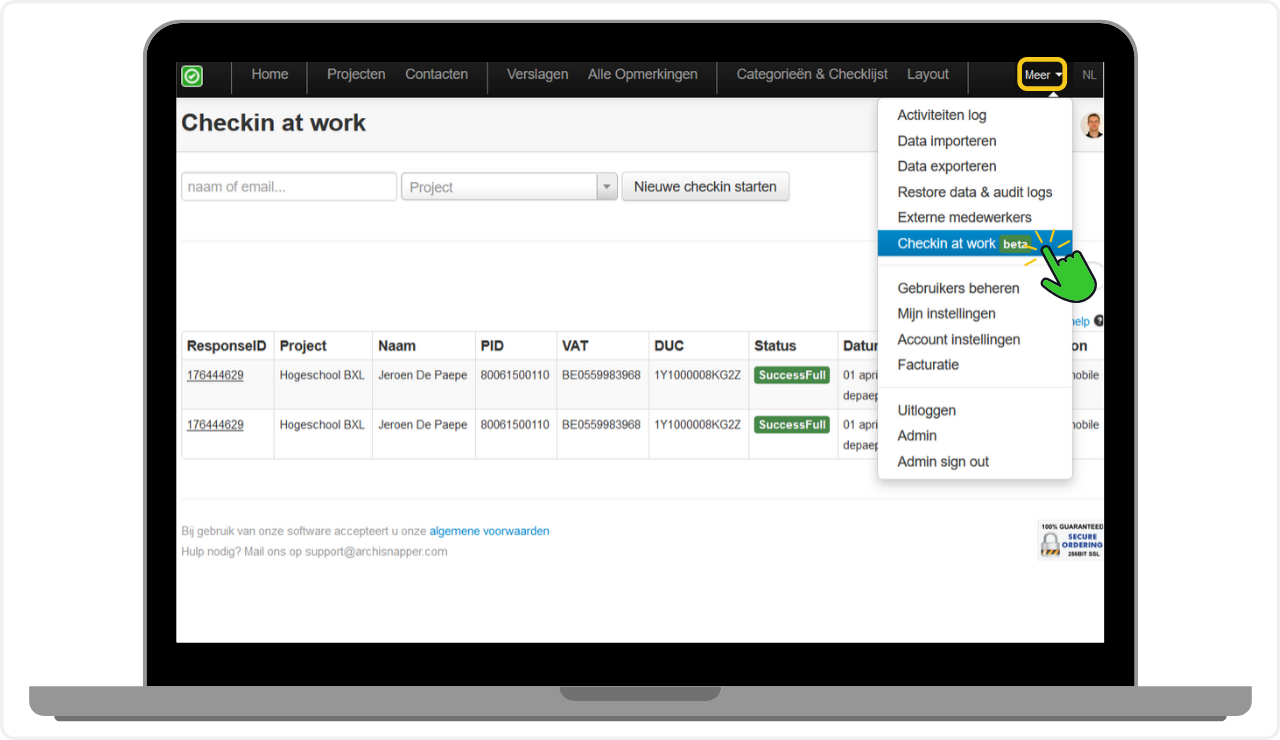Viewport: 1280px width, 740px height.
Task: Navigate to Verslagen
Action: (537, 74)
